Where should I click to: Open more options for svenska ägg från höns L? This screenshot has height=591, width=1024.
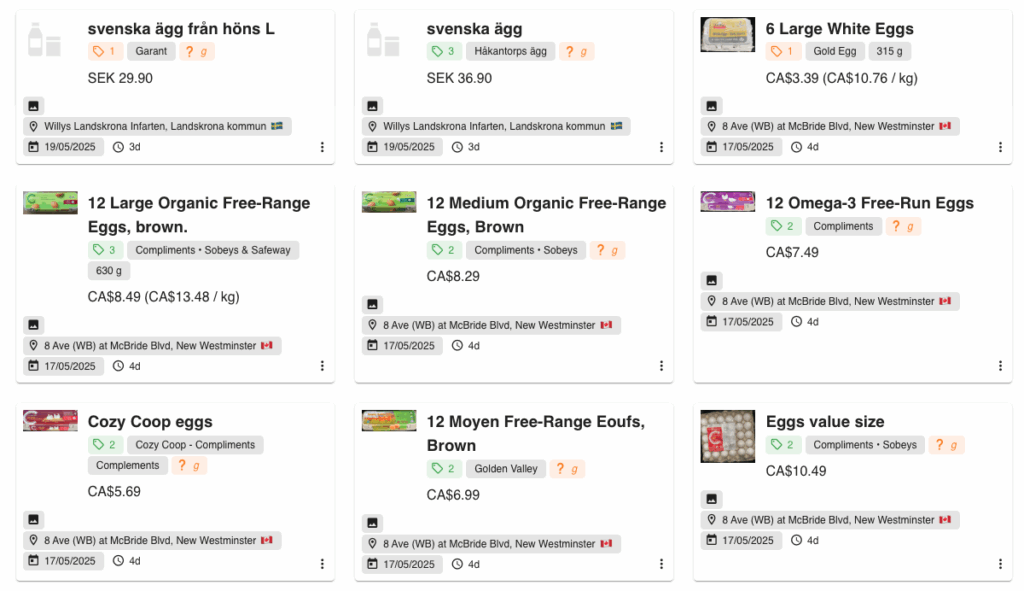322,148
